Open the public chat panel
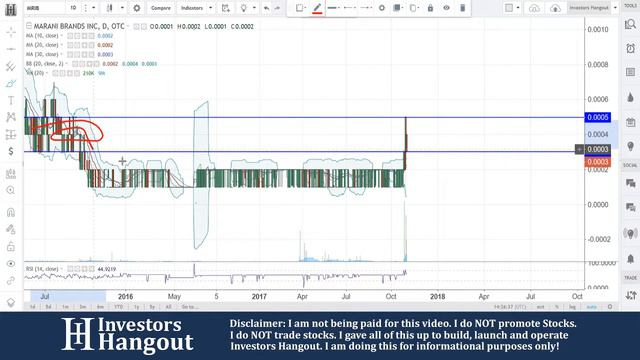This screenshot has width=640, height=360. (x=630, y=183)
